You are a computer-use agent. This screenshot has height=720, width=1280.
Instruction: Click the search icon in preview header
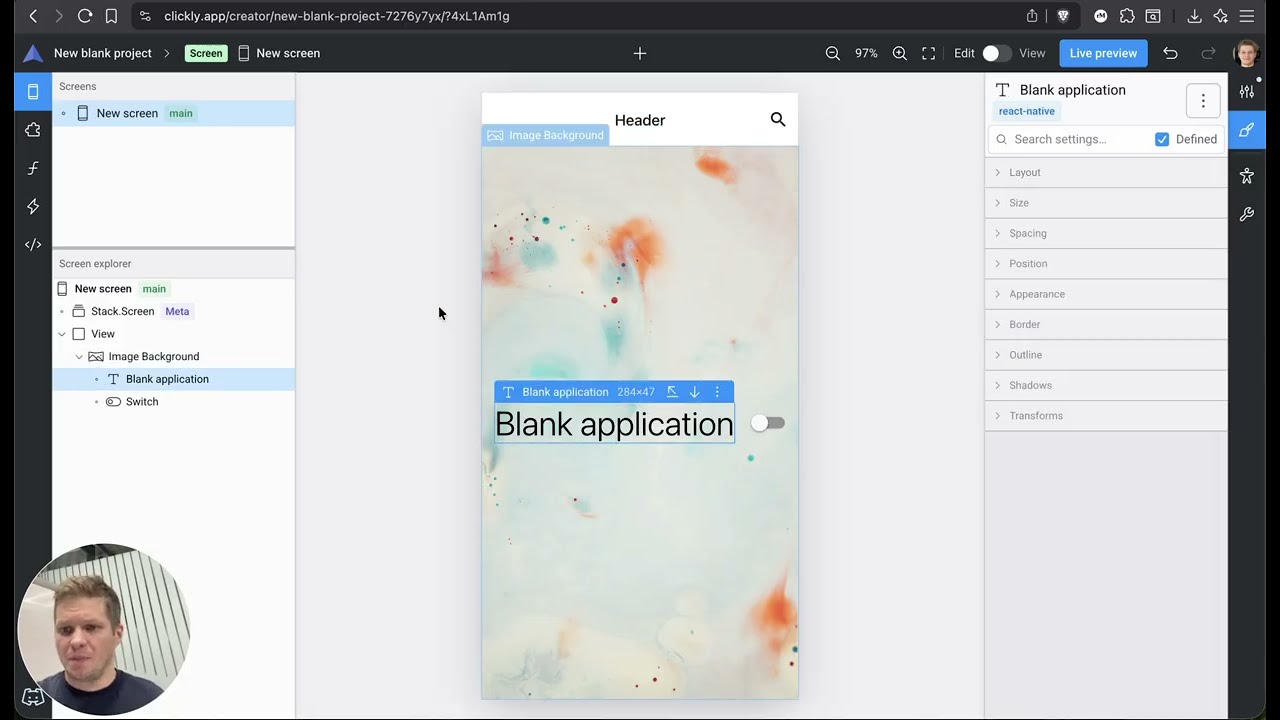click(x=778, y=120)
